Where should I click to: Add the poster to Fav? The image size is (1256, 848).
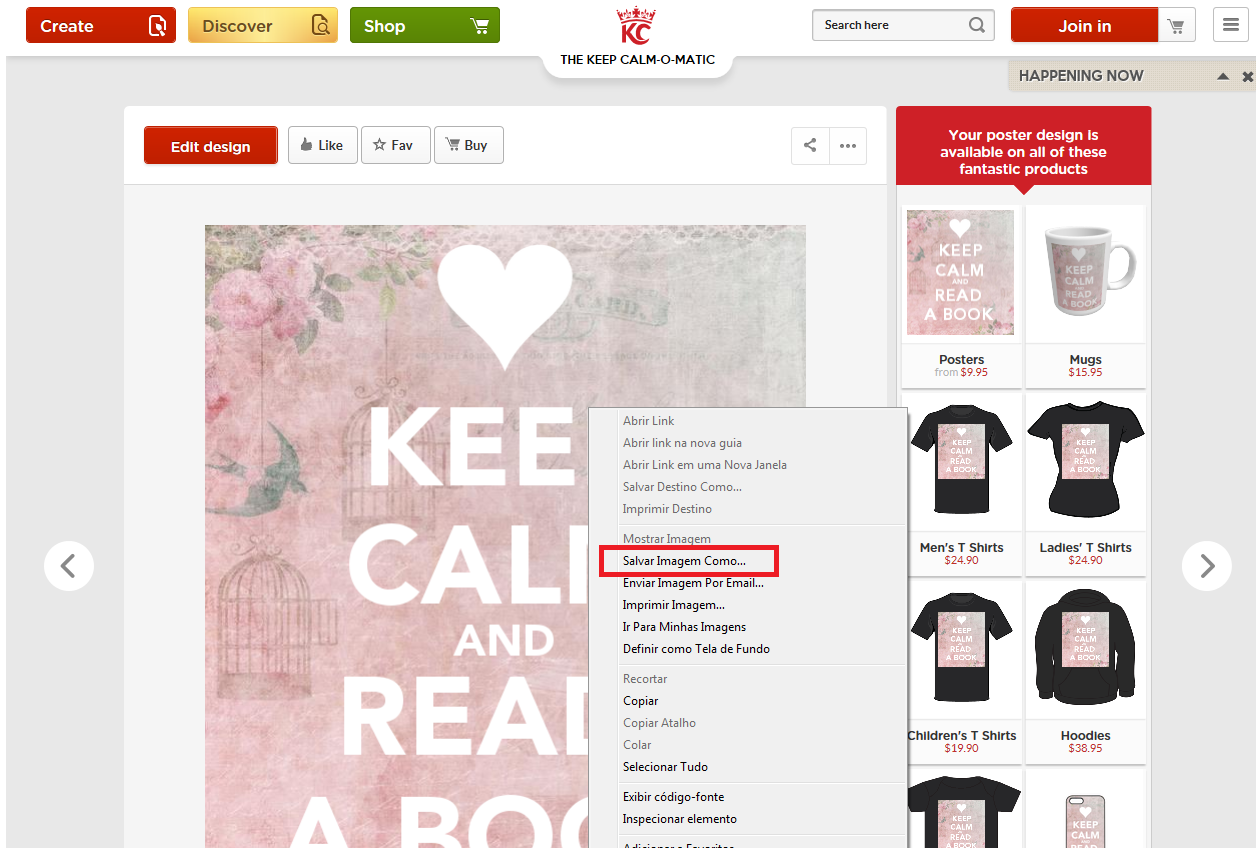click(x=396, y=145)
